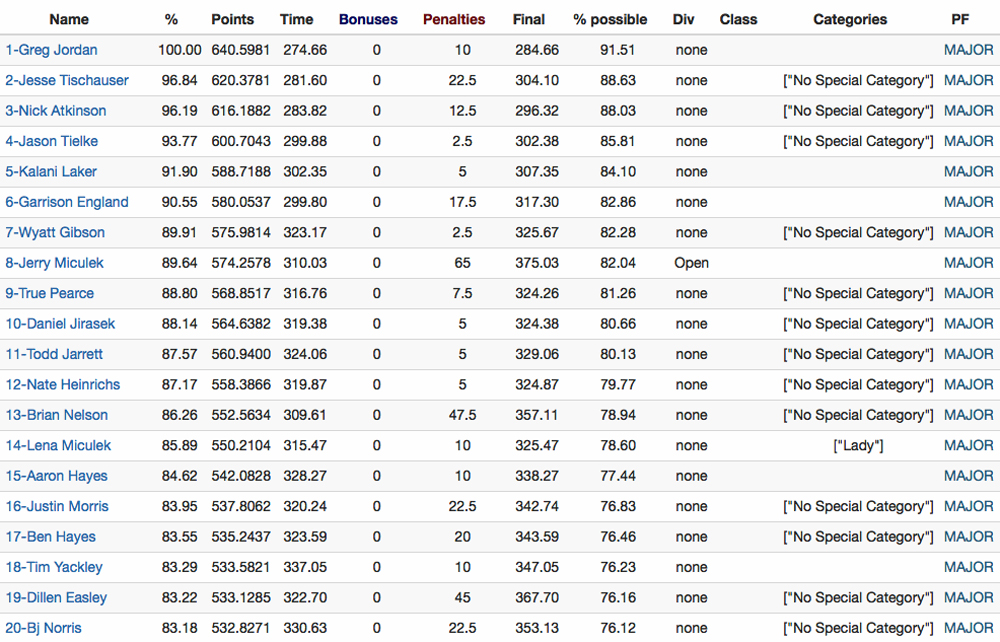Image resolution: width=1000 pixels, height=642 pixels.
Task: Open competitor 13-Brian Nelson
Action: (57, 415)
